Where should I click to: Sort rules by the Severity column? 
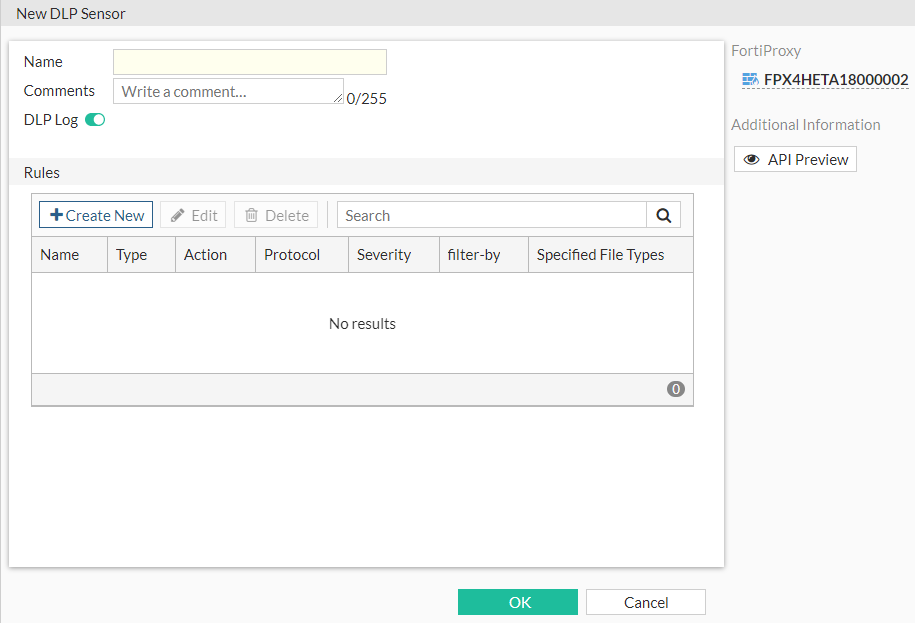(384, 254)
